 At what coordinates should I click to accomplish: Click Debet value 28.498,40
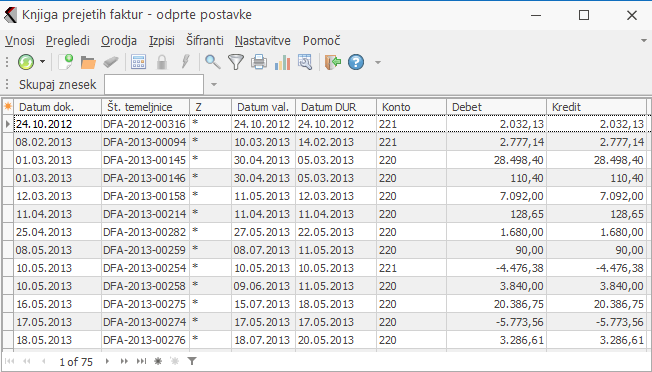(x=496, y=160)
